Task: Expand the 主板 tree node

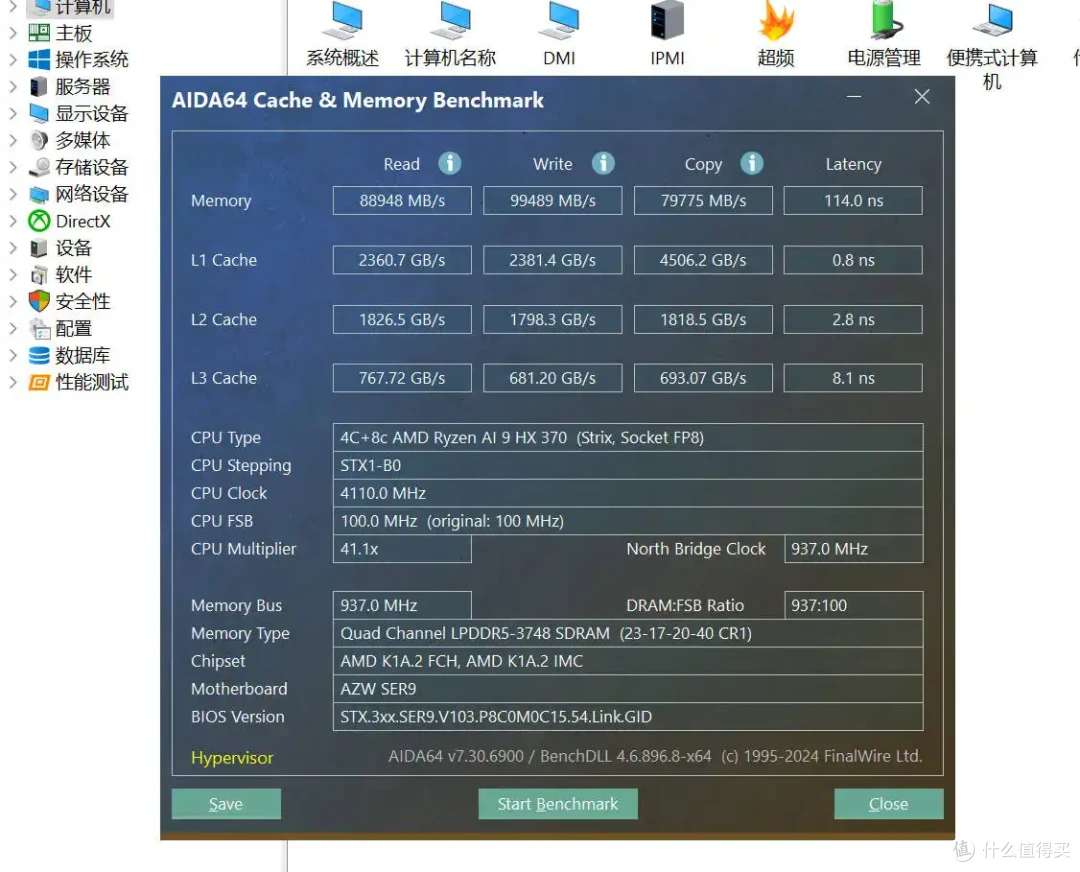Action: [12, 32]
